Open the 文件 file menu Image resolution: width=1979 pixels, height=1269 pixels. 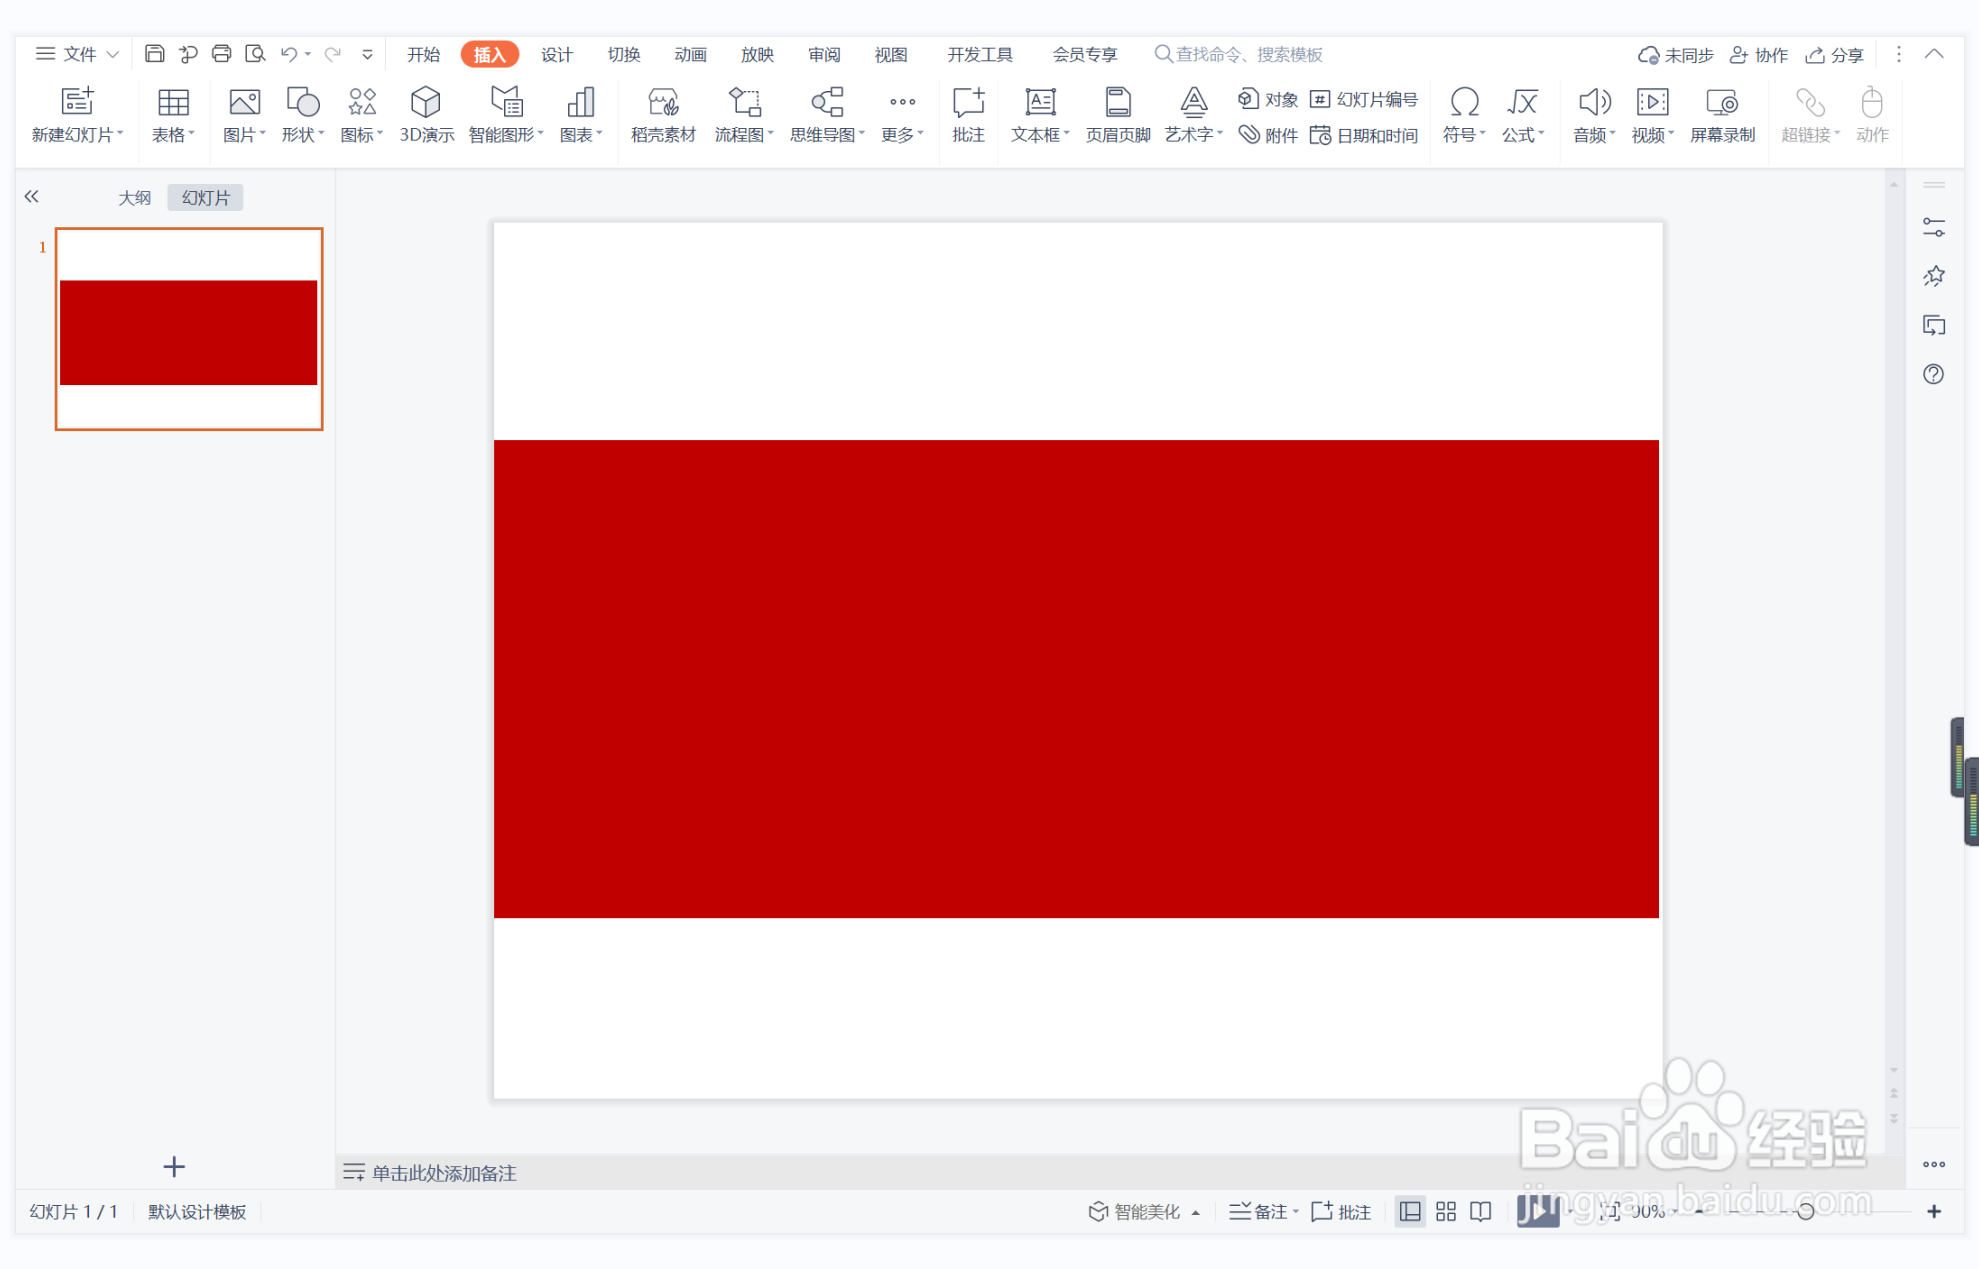point(78,54)
